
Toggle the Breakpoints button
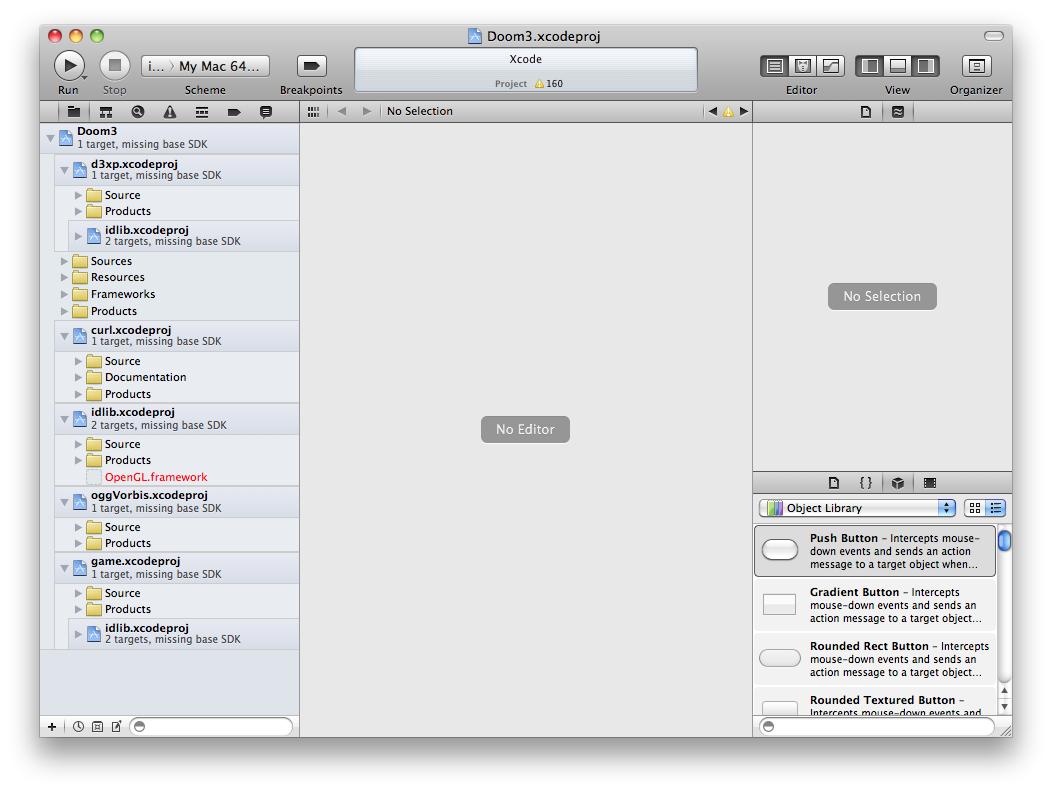(311, 66)
